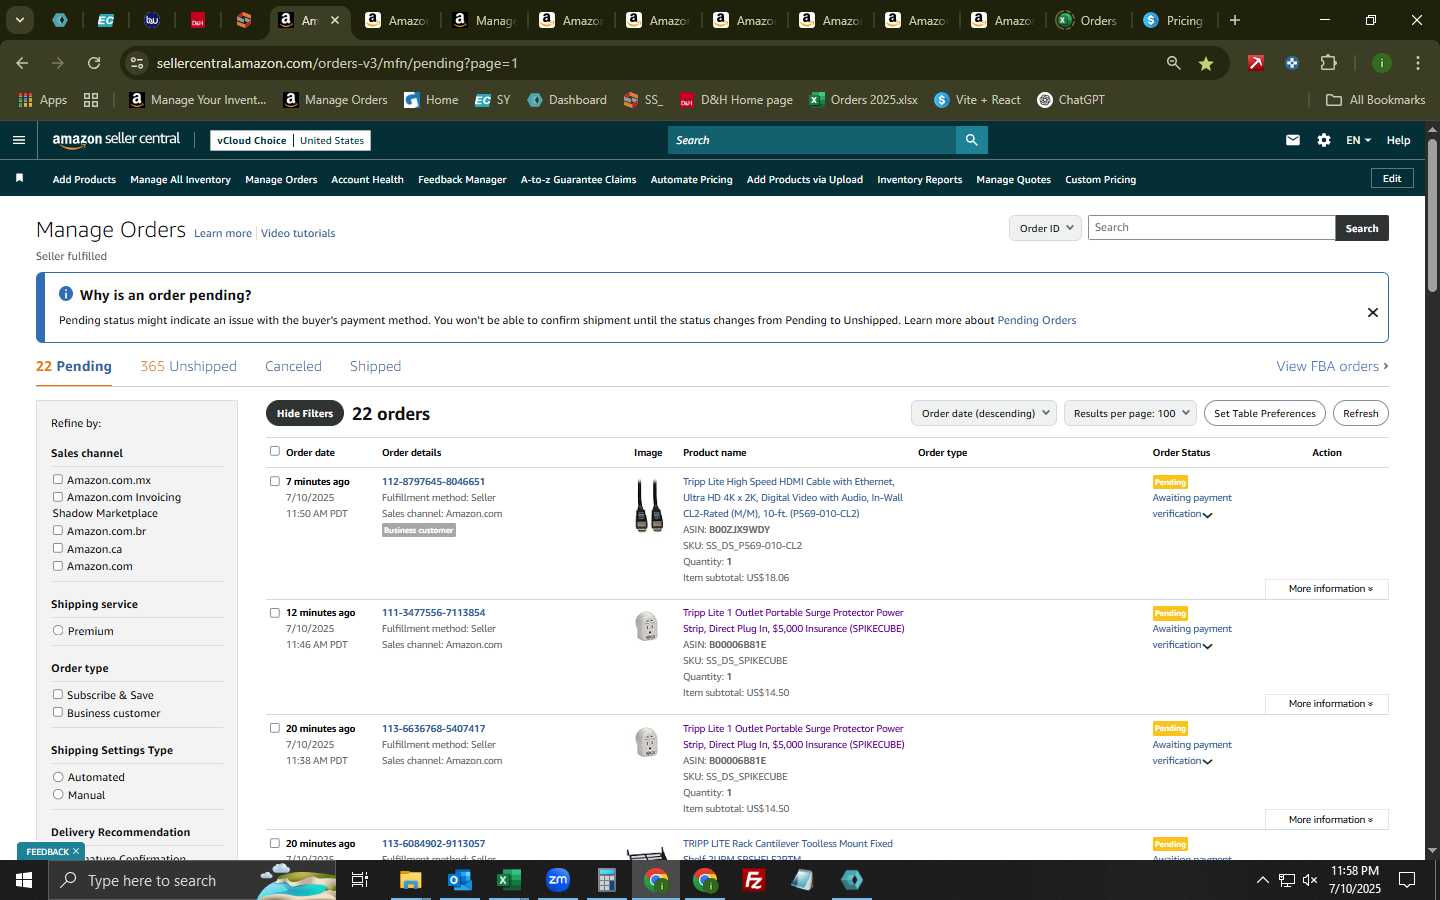Image resolution: width=1440 pixels, height=900 pixels.
Task: Check the Amazon.com sales channel filter
Action: (58, 566)
